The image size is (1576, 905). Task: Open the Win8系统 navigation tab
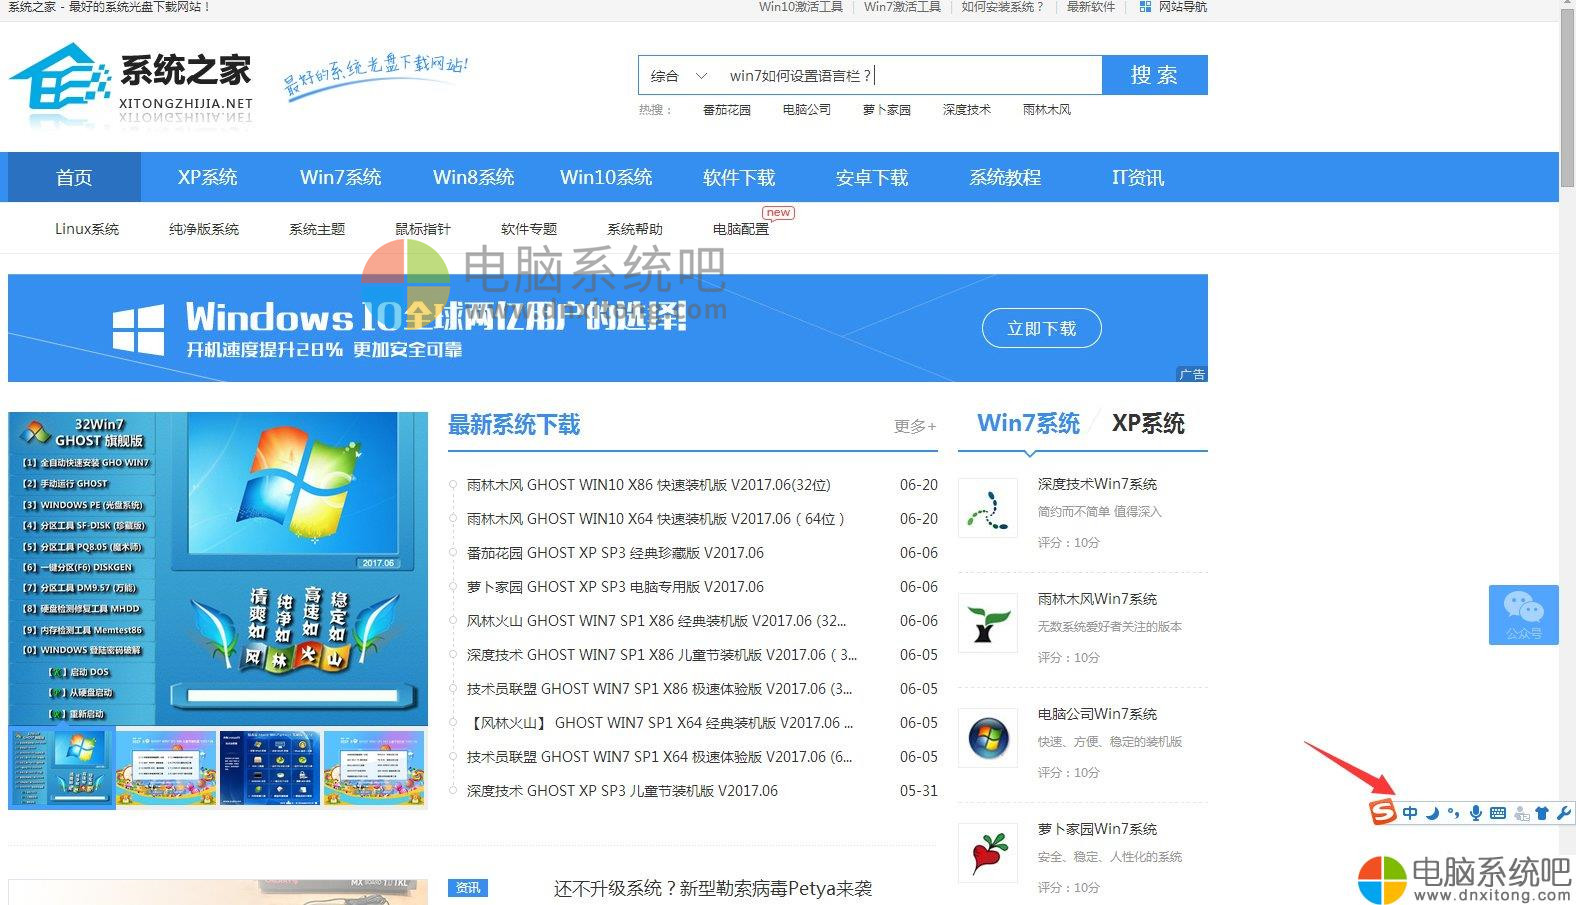[473, 177]
